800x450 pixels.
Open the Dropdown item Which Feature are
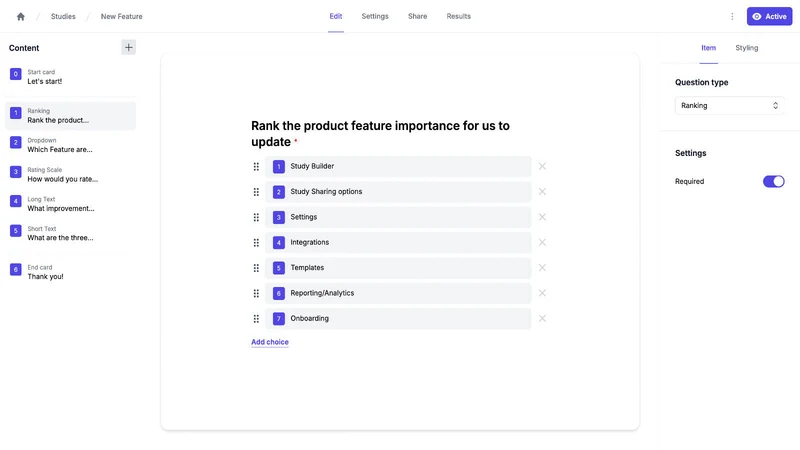click(x=70, y=145)
